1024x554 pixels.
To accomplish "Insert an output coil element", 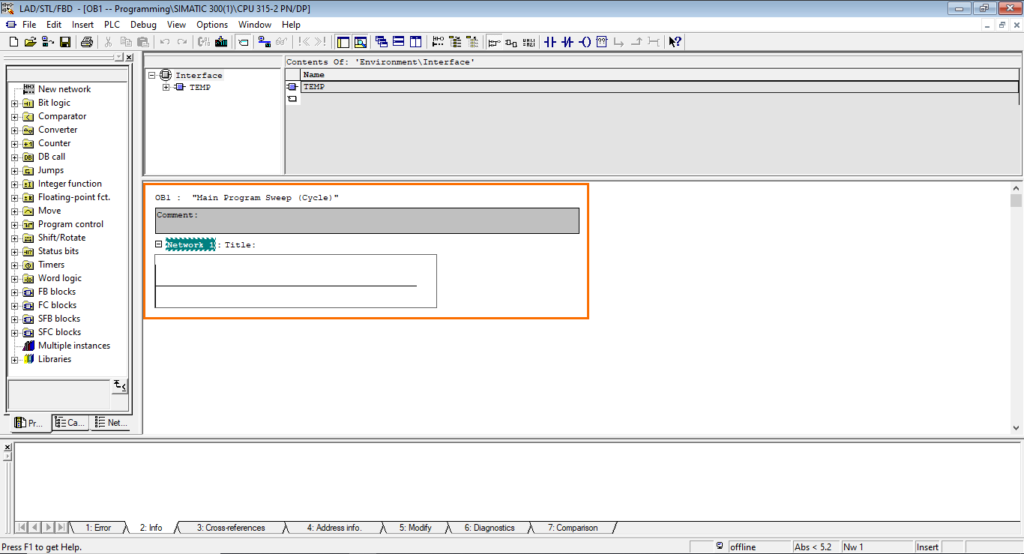I will (584, 42).
